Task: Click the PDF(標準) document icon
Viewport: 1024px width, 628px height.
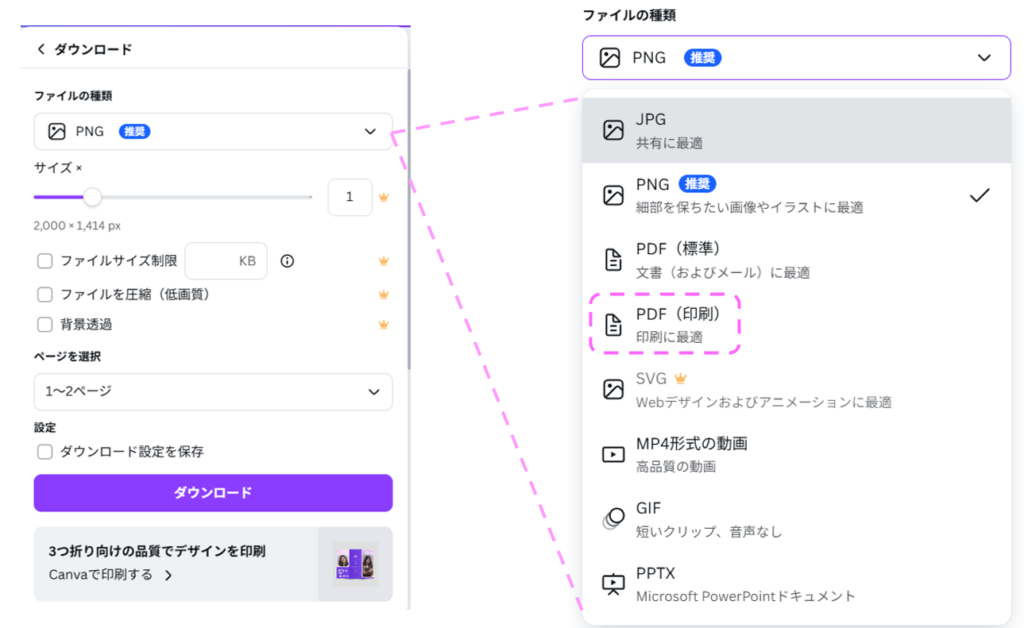Action: (x=612, y=259)
